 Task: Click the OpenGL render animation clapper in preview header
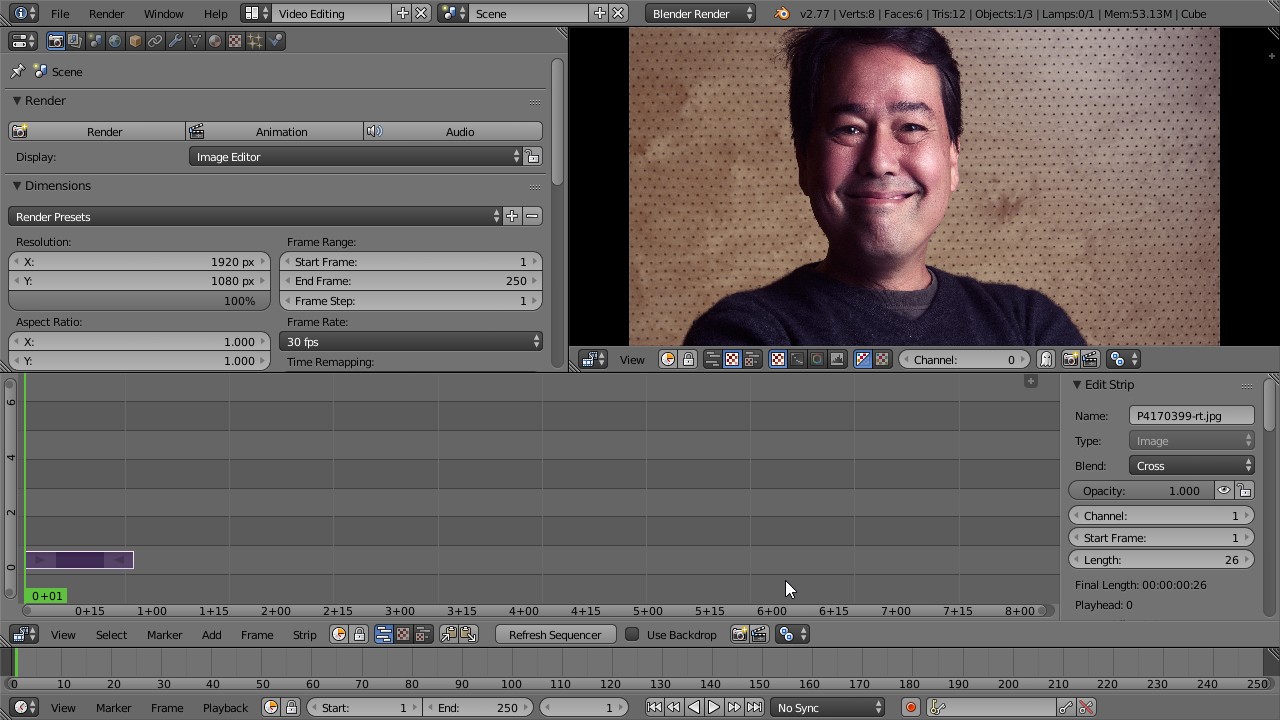point(1090,359)
